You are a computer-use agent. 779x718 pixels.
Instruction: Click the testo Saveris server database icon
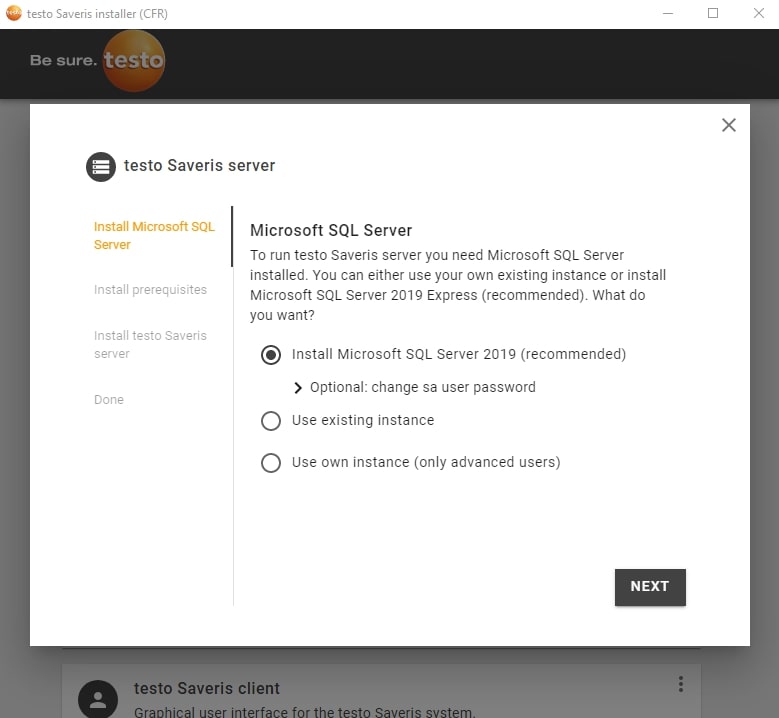(x=101, y=166)
